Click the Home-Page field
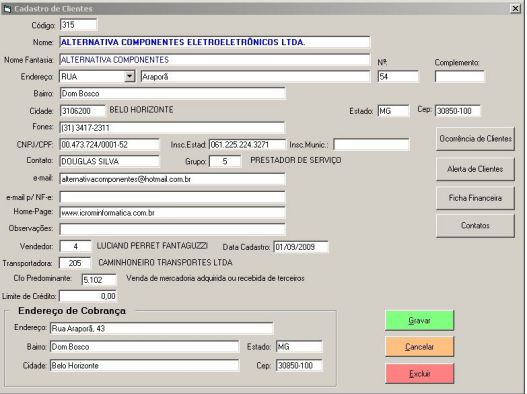527x394 pixels. coord(172,213)
